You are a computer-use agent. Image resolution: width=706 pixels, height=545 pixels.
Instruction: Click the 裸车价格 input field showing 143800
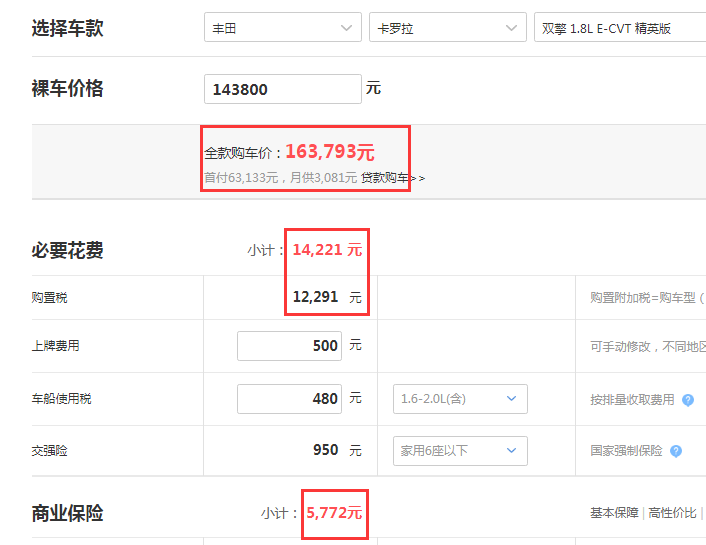pos(283,89)
